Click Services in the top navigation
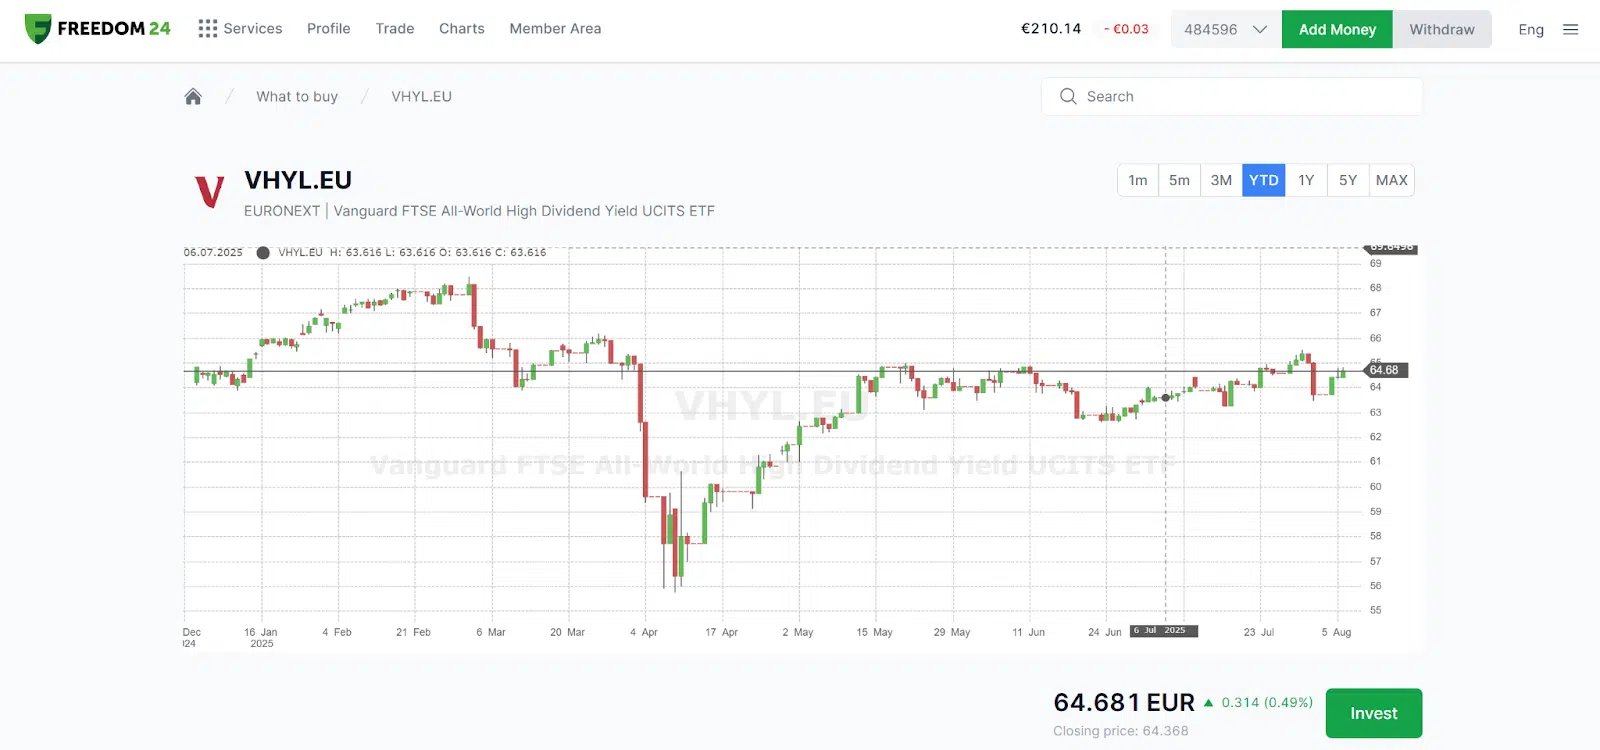1600x750 pixels. [253, 29]
